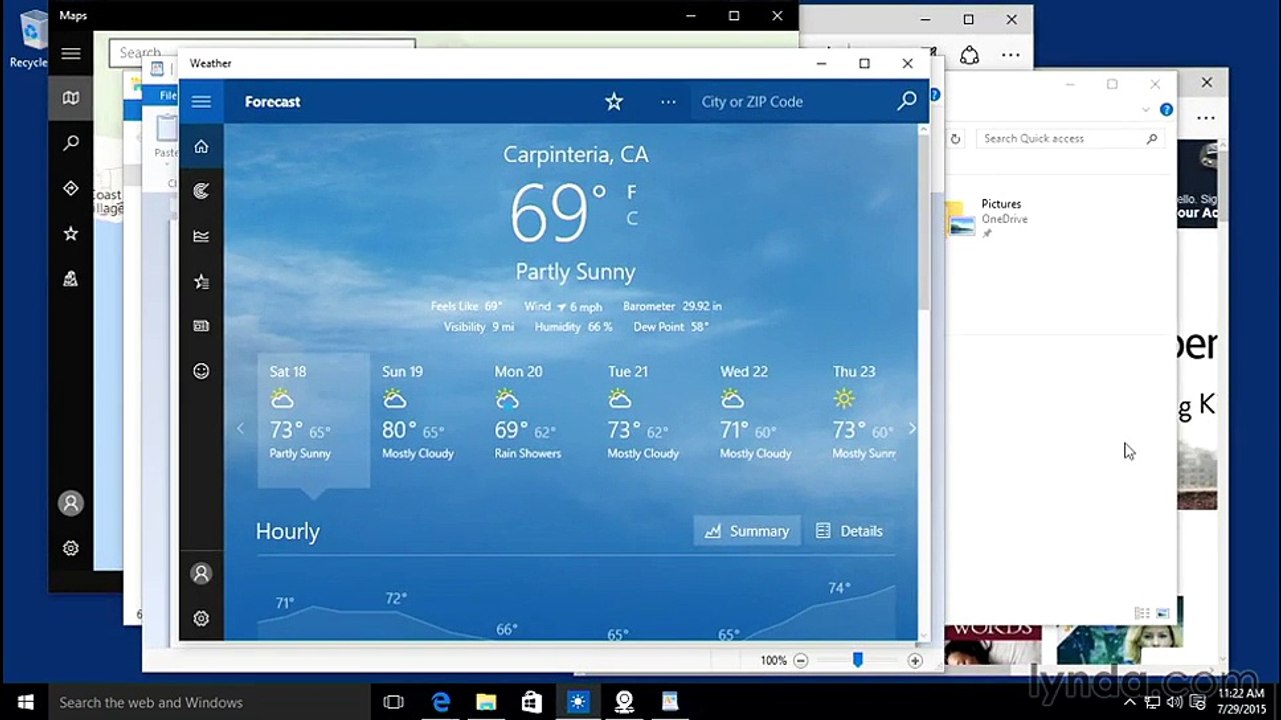Open Task View from the taskbar

click(394, 702)
